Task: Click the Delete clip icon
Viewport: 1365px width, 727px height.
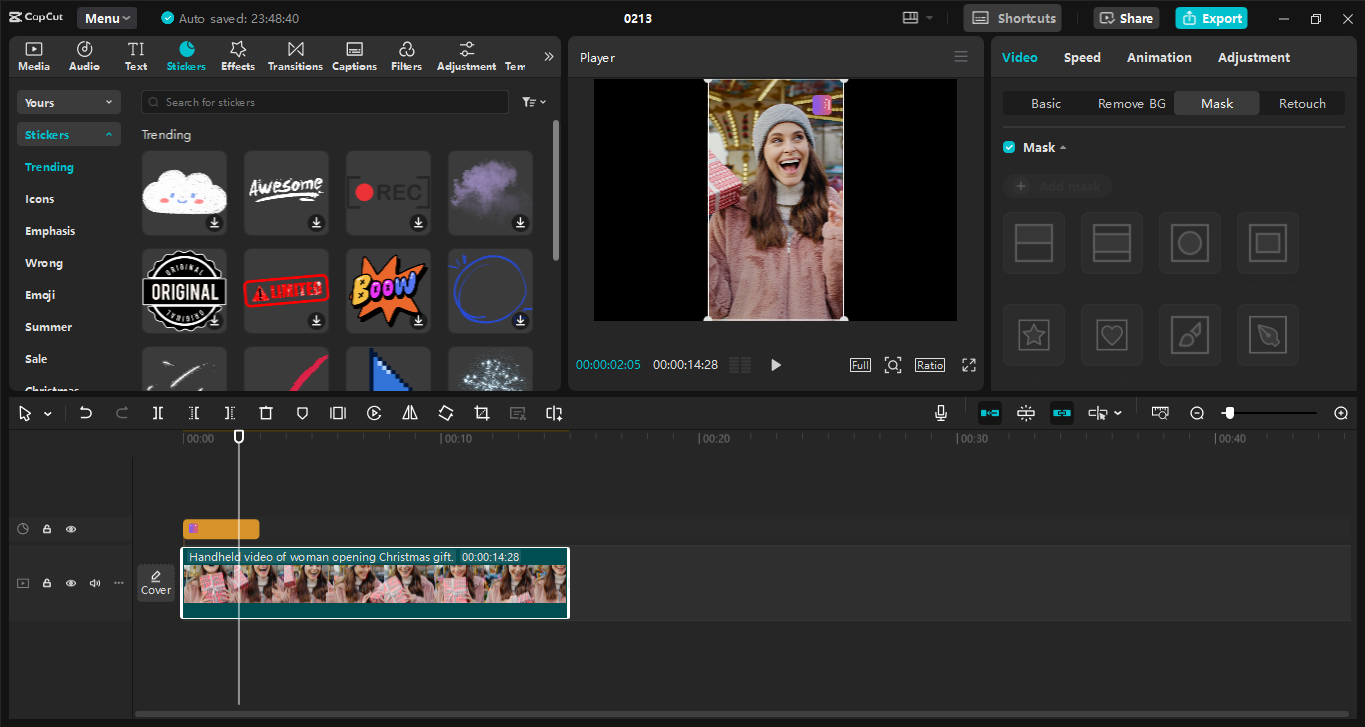Action: click(265, 412)
